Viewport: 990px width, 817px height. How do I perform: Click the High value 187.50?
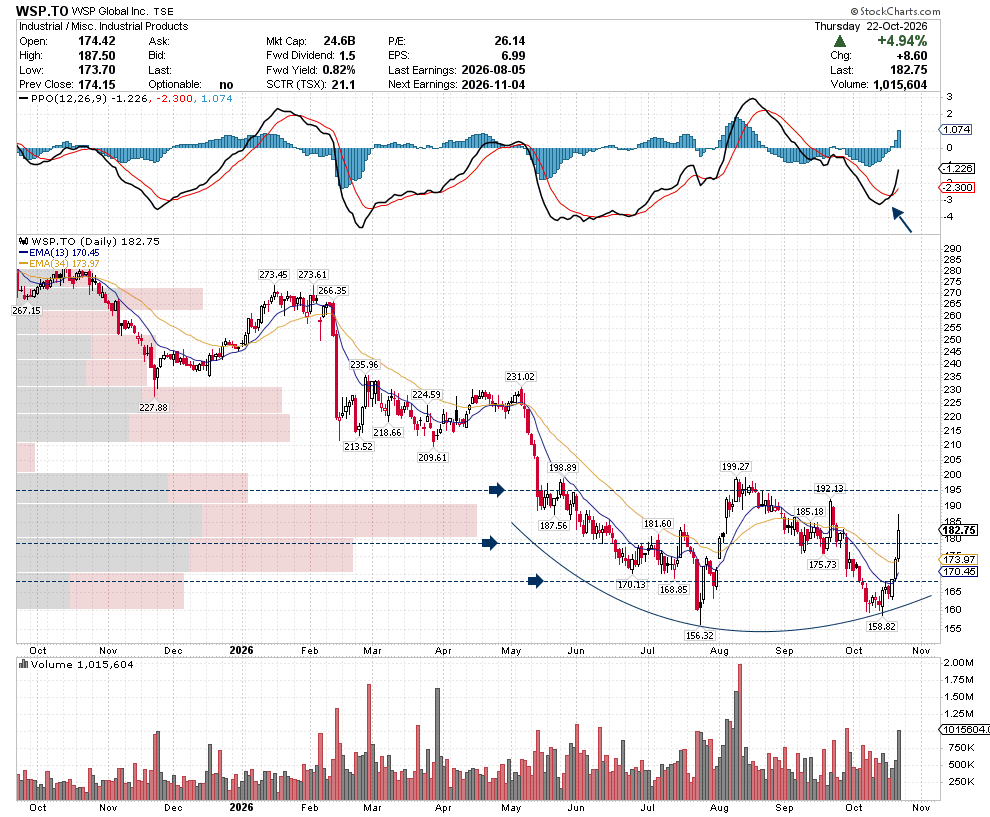click(97, 56)
